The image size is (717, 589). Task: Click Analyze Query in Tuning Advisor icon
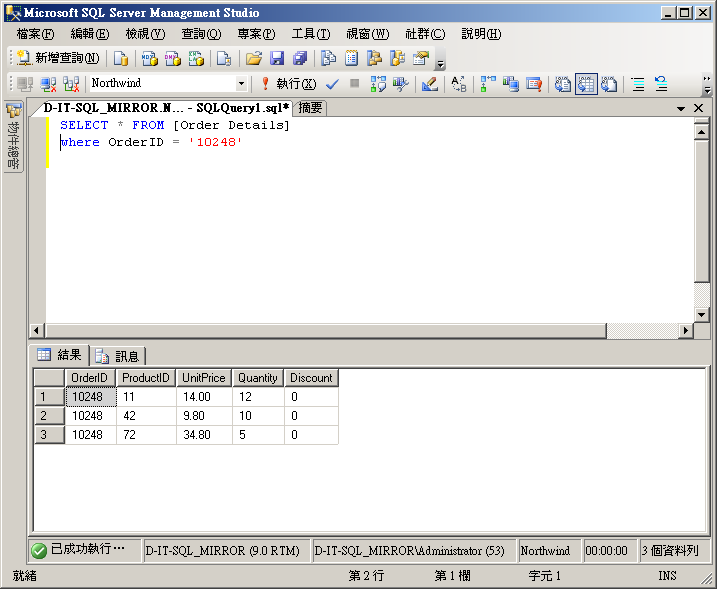pyautogui.click(x=401, y=84)
